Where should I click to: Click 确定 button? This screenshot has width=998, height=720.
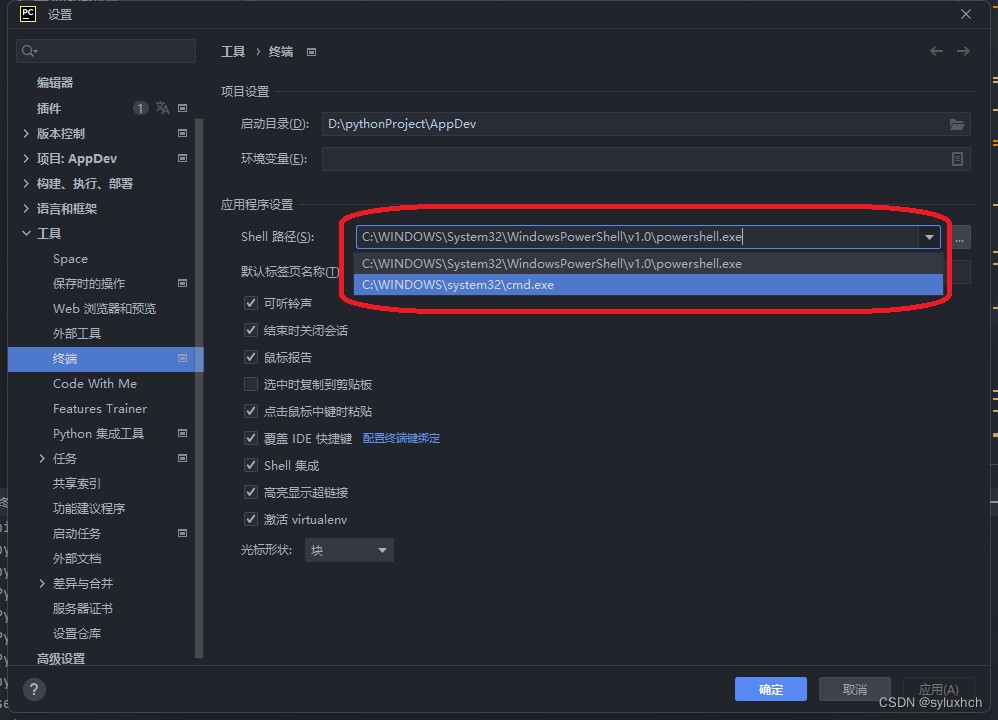[771, 689]
